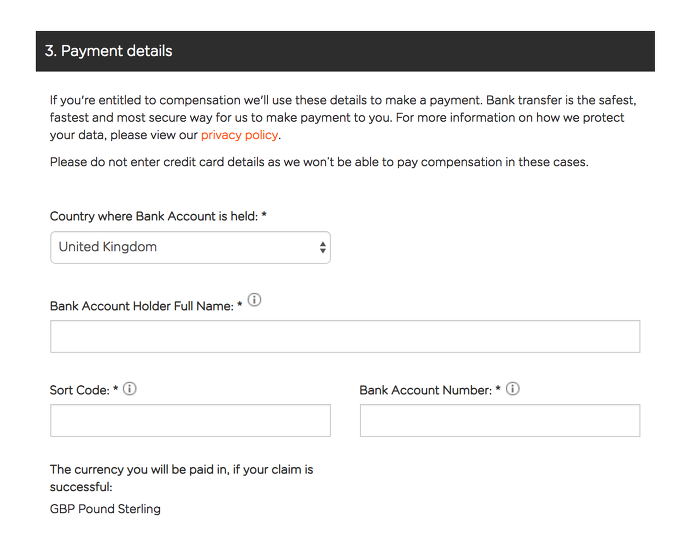Show info tooltip for Bank Account Number
The width and height of the screenshot is (683, 549).
tap(513, 388)
